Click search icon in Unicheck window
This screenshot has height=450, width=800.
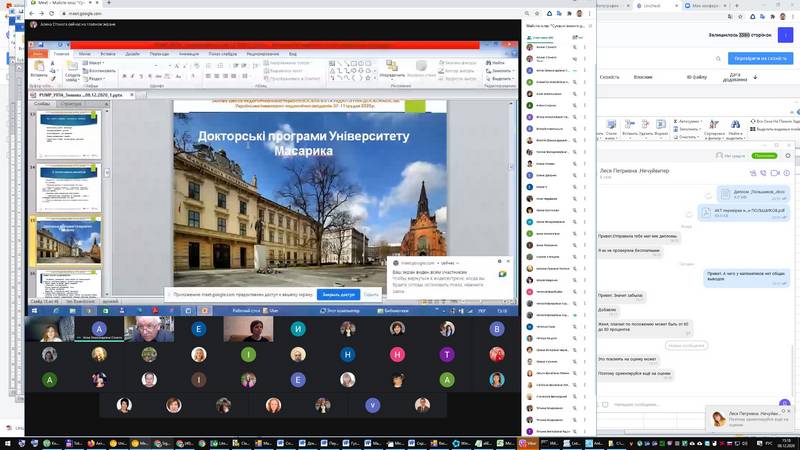point(718,59)
